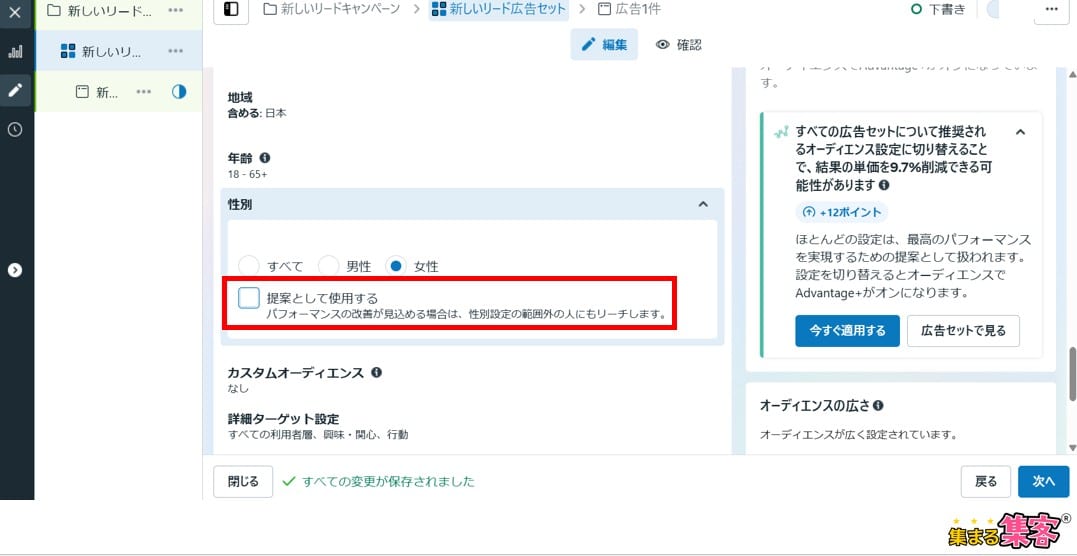Click the sidebar expand arrow circle icon
This screenshot has width=1077, height=556.
[x=15, y=270]
